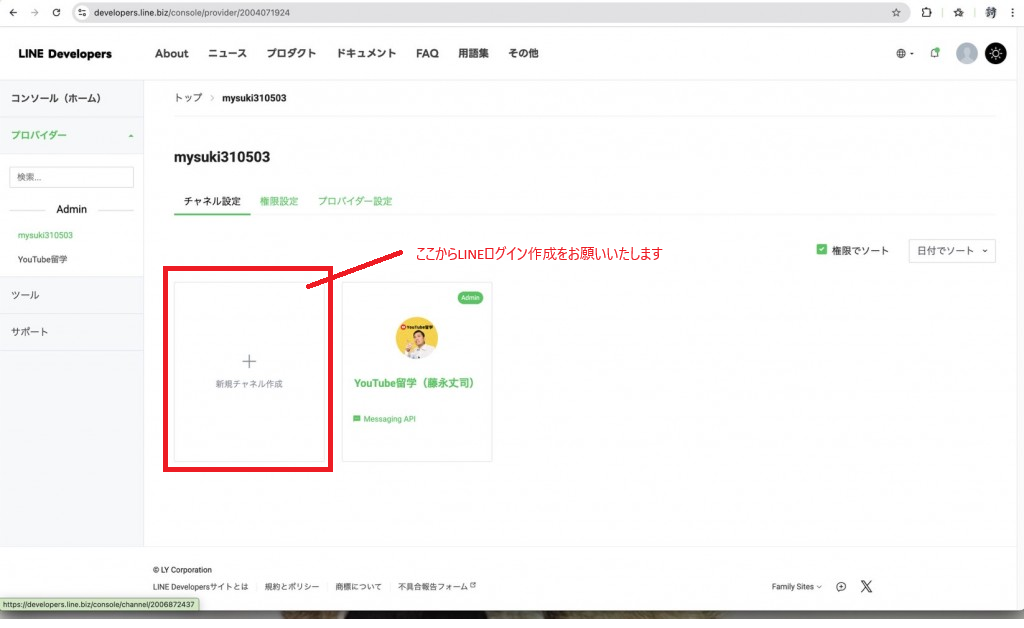The height and width of the screenshot is (628, 1024).
Task: Open the その他 menu item
Action: coord(523,54)
